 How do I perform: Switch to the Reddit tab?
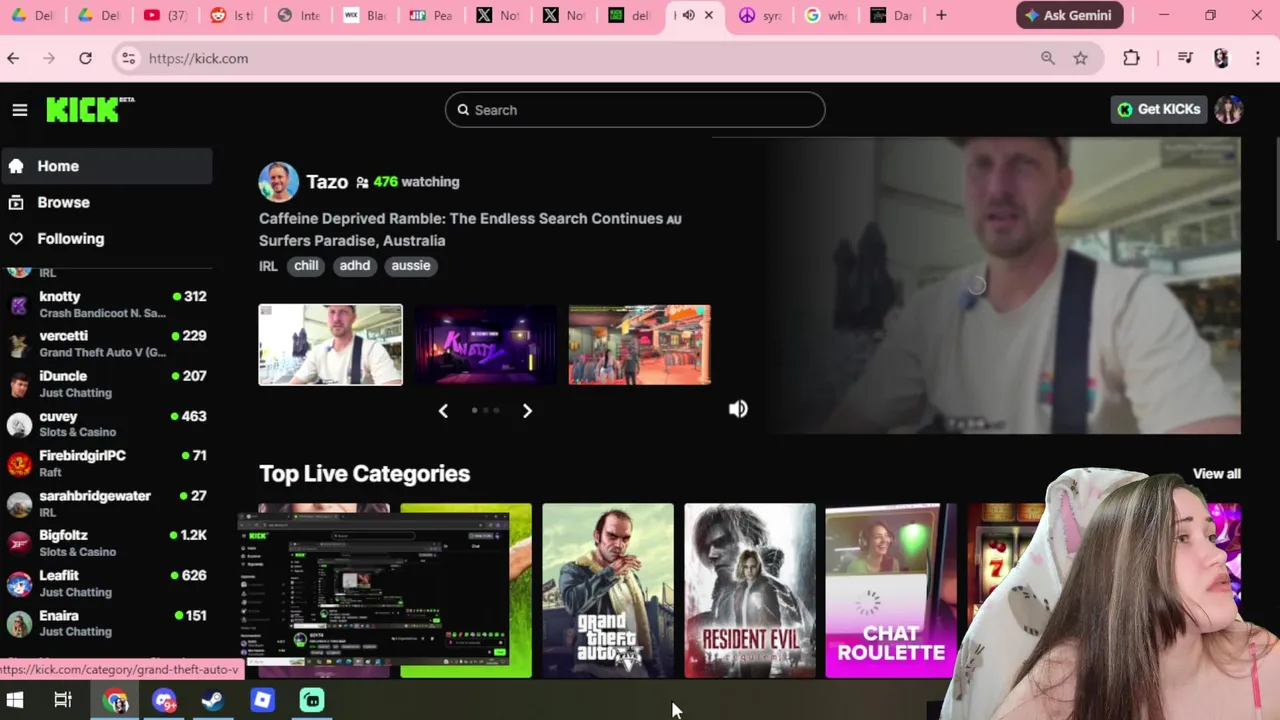pos(233,15)
